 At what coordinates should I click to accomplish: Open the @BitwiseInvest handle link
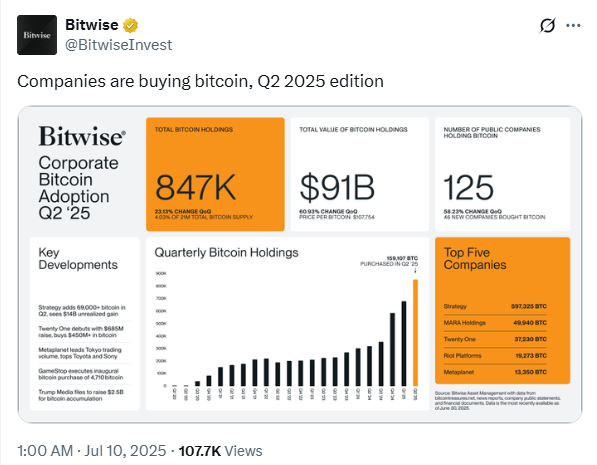click(118, 45)
